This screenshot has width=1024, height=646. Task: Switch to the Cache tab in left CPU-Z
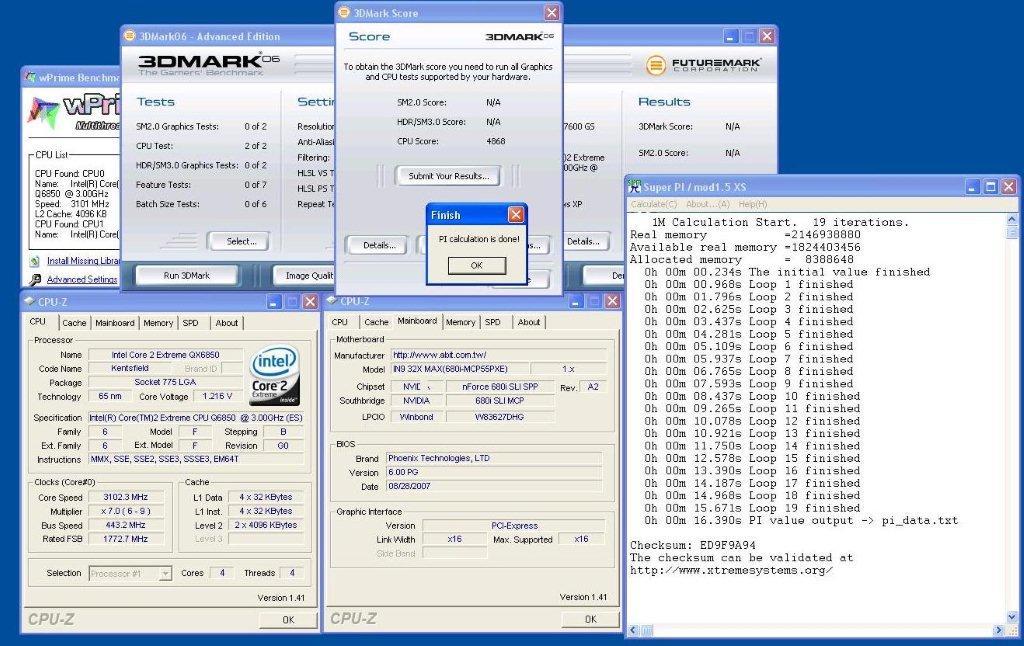(74, 323)
